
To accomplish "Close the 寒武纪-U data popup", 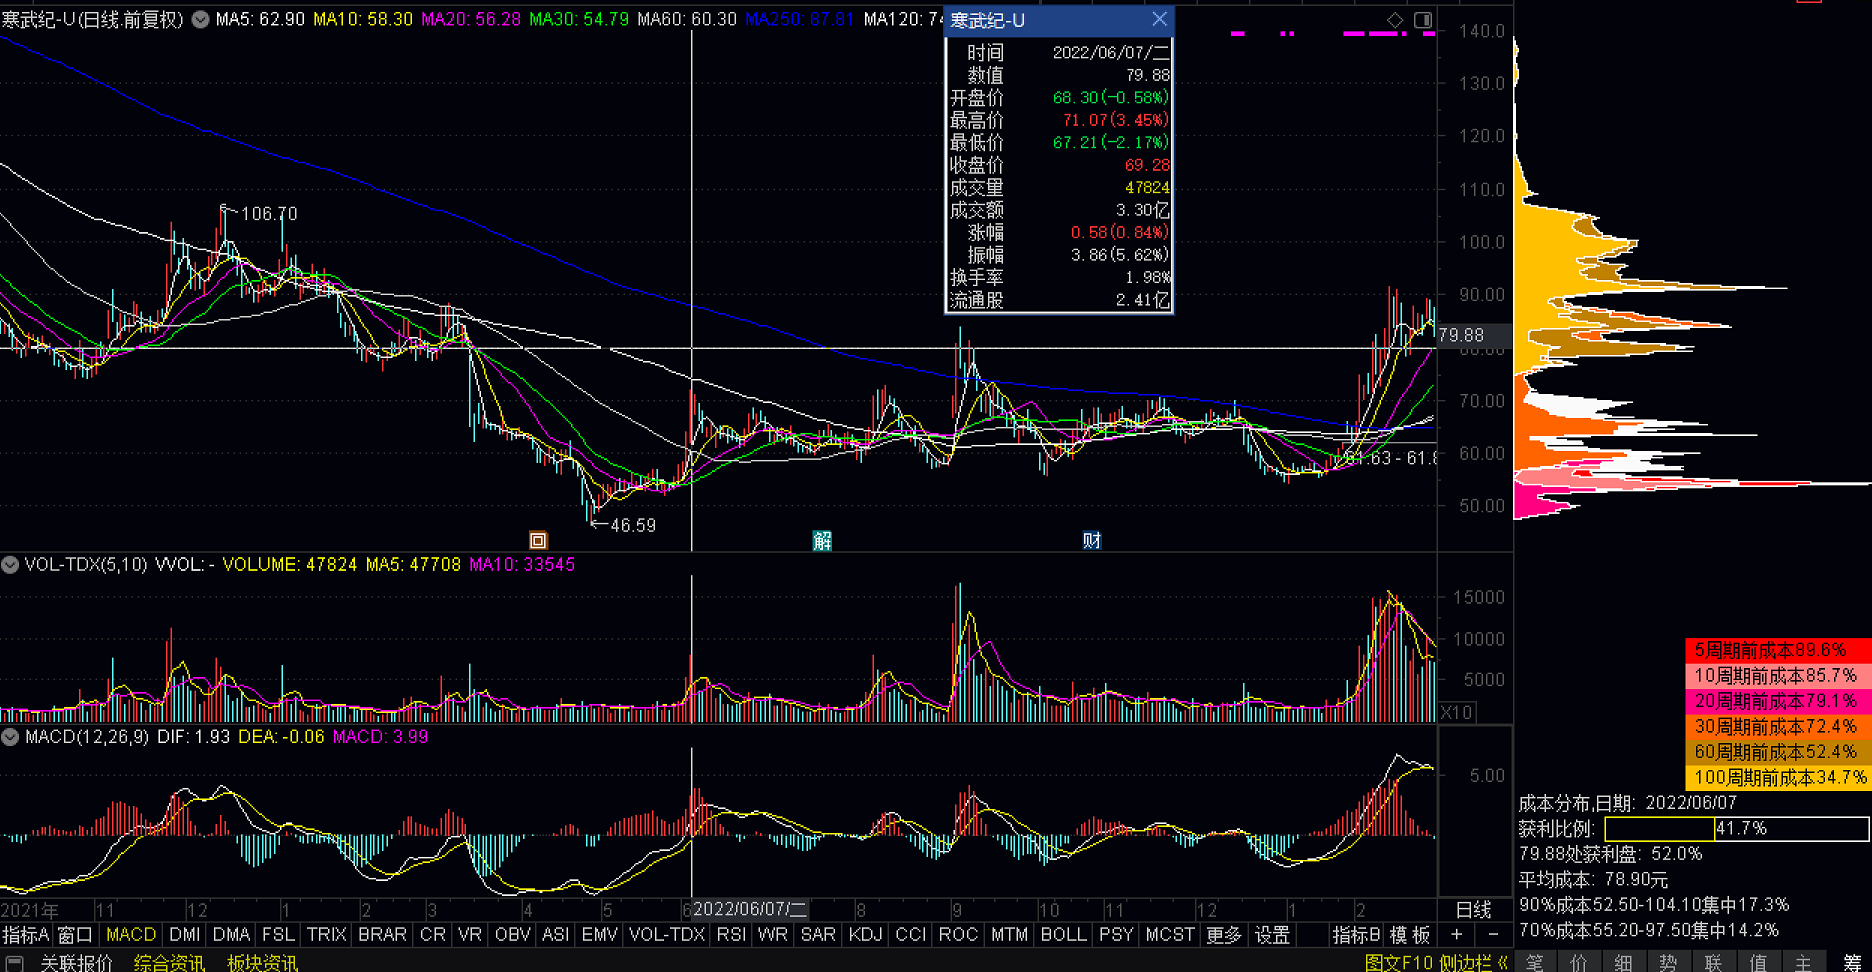I will 1159,19.
